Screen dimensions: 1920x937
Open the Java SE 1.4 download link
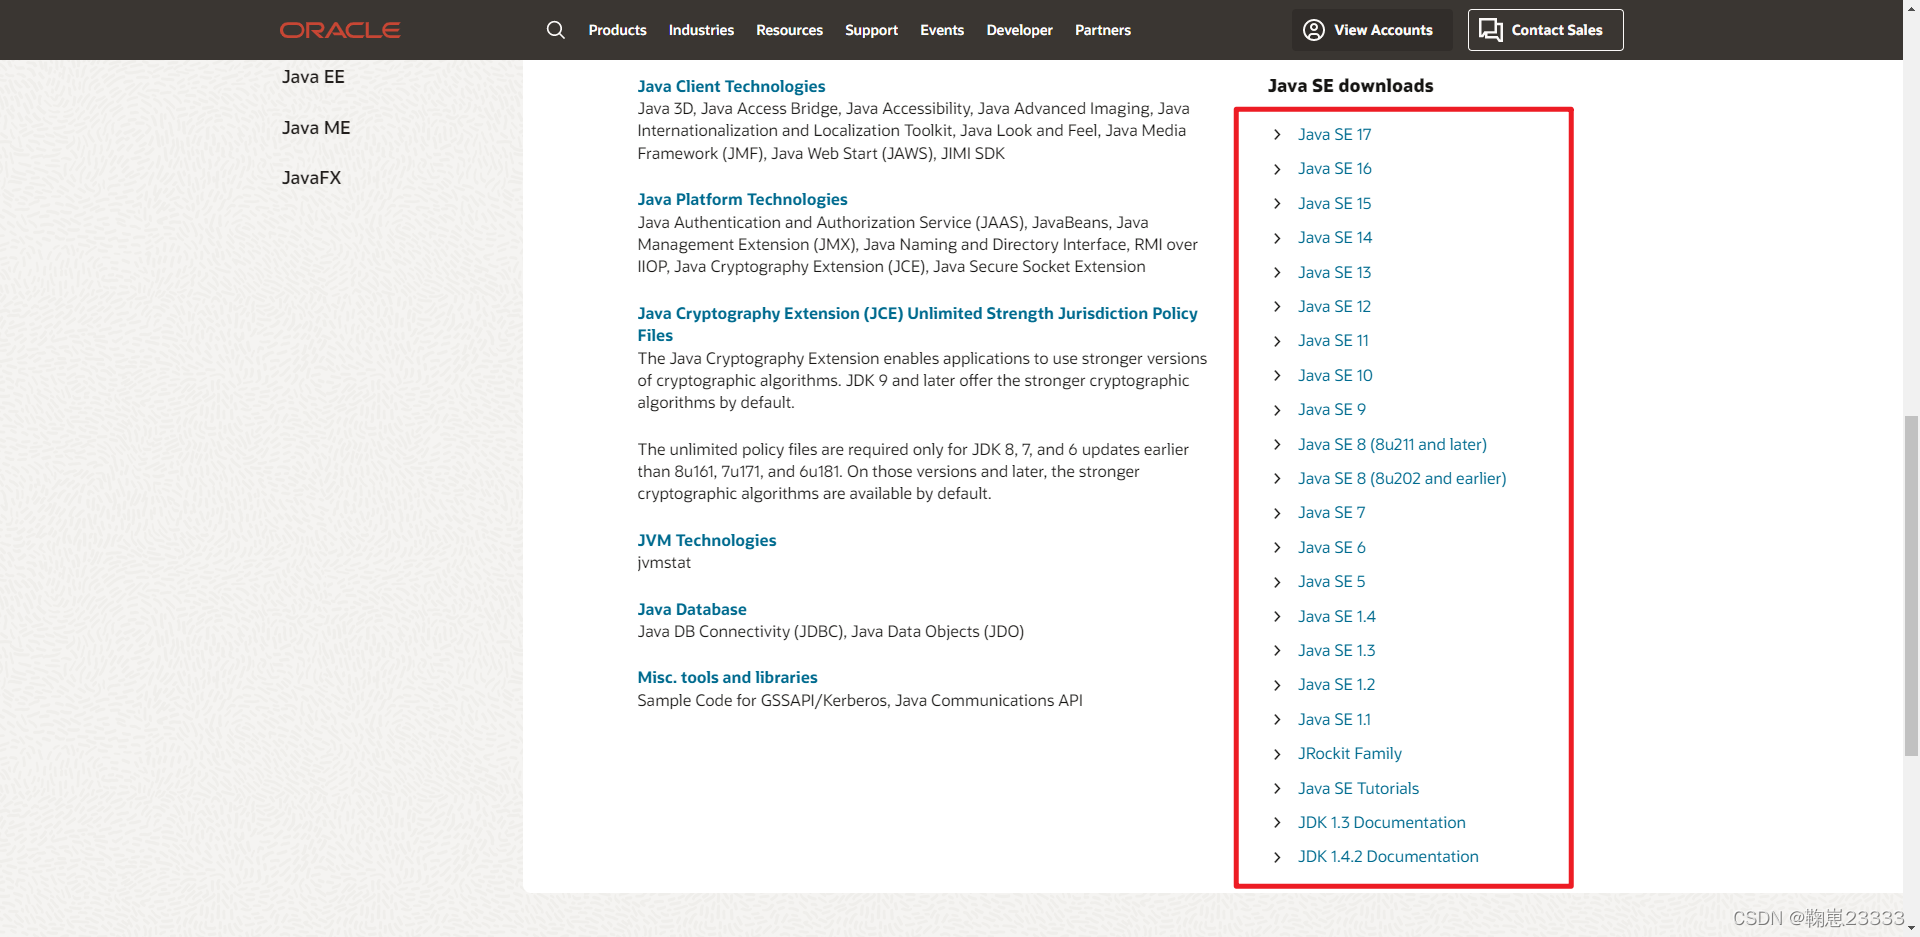click(1336, 616)
